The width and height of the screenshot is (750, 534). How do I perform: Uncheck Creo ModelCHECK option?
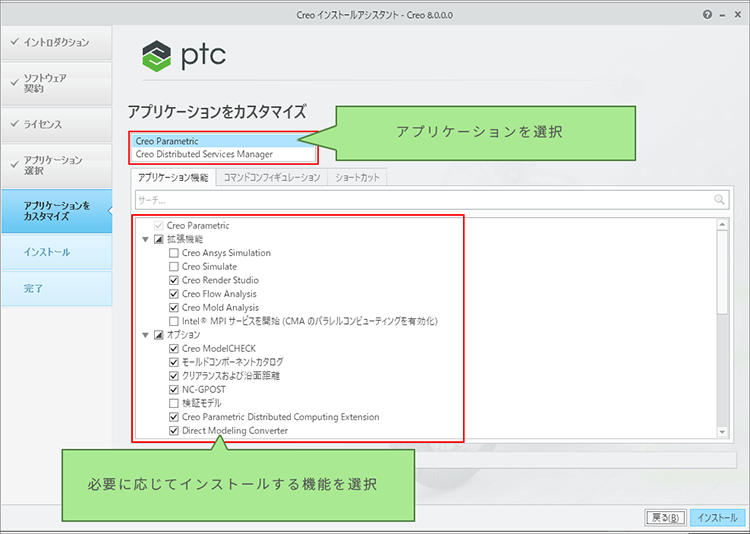174,348
